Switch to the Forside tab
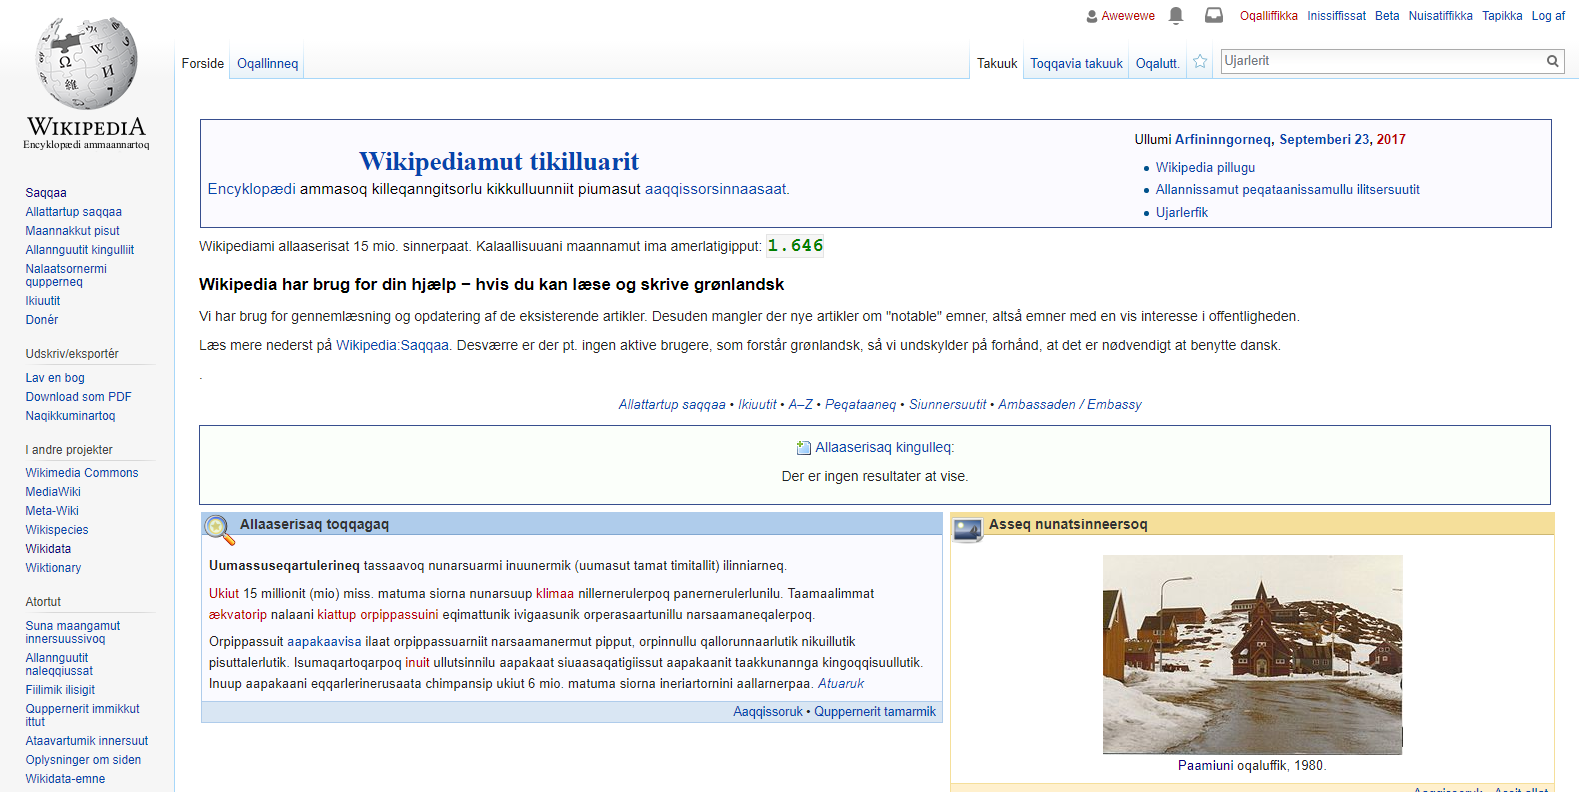 pos(203,63)
